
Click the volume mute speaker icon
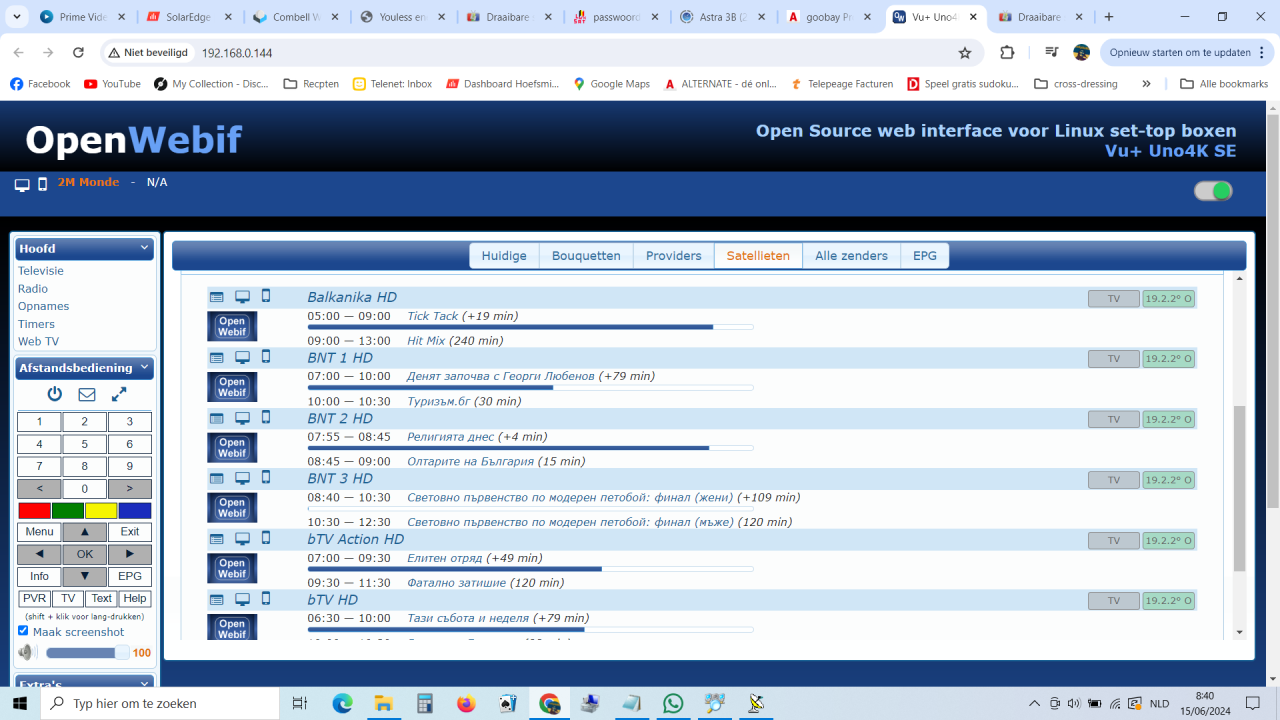pyautogui.click(x=26, y=653)
